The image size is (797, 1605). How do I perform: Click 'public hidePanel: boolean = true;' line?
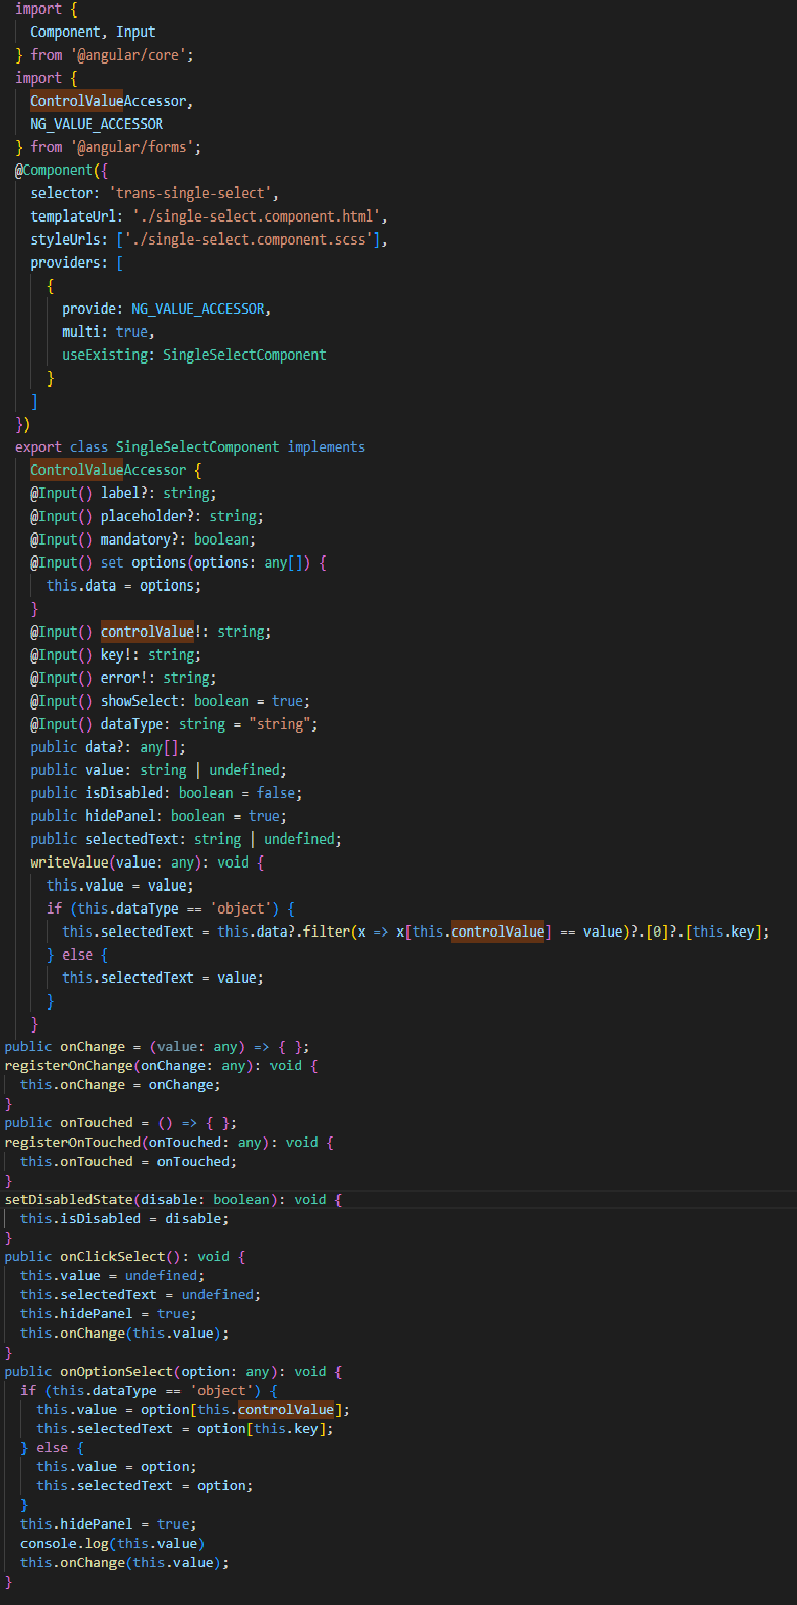pos(158,815)
